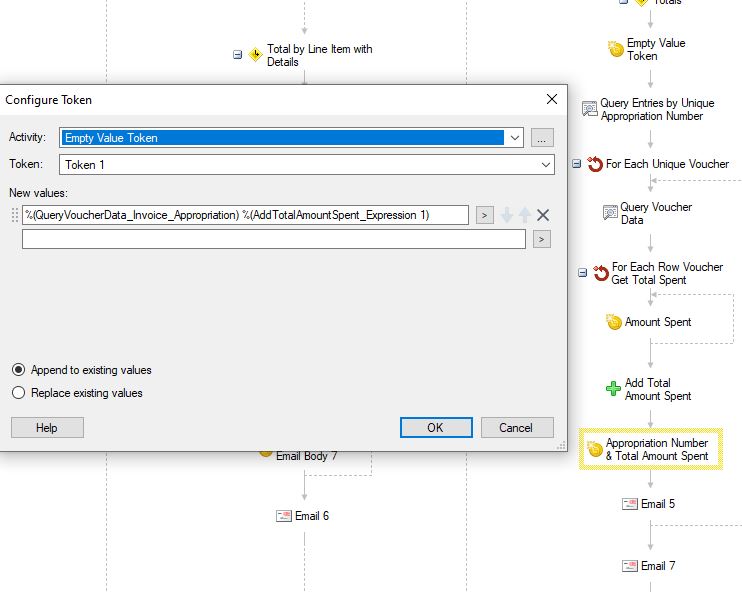Click the Query Voucher Data label
The image size is (742, 592).
656,213
